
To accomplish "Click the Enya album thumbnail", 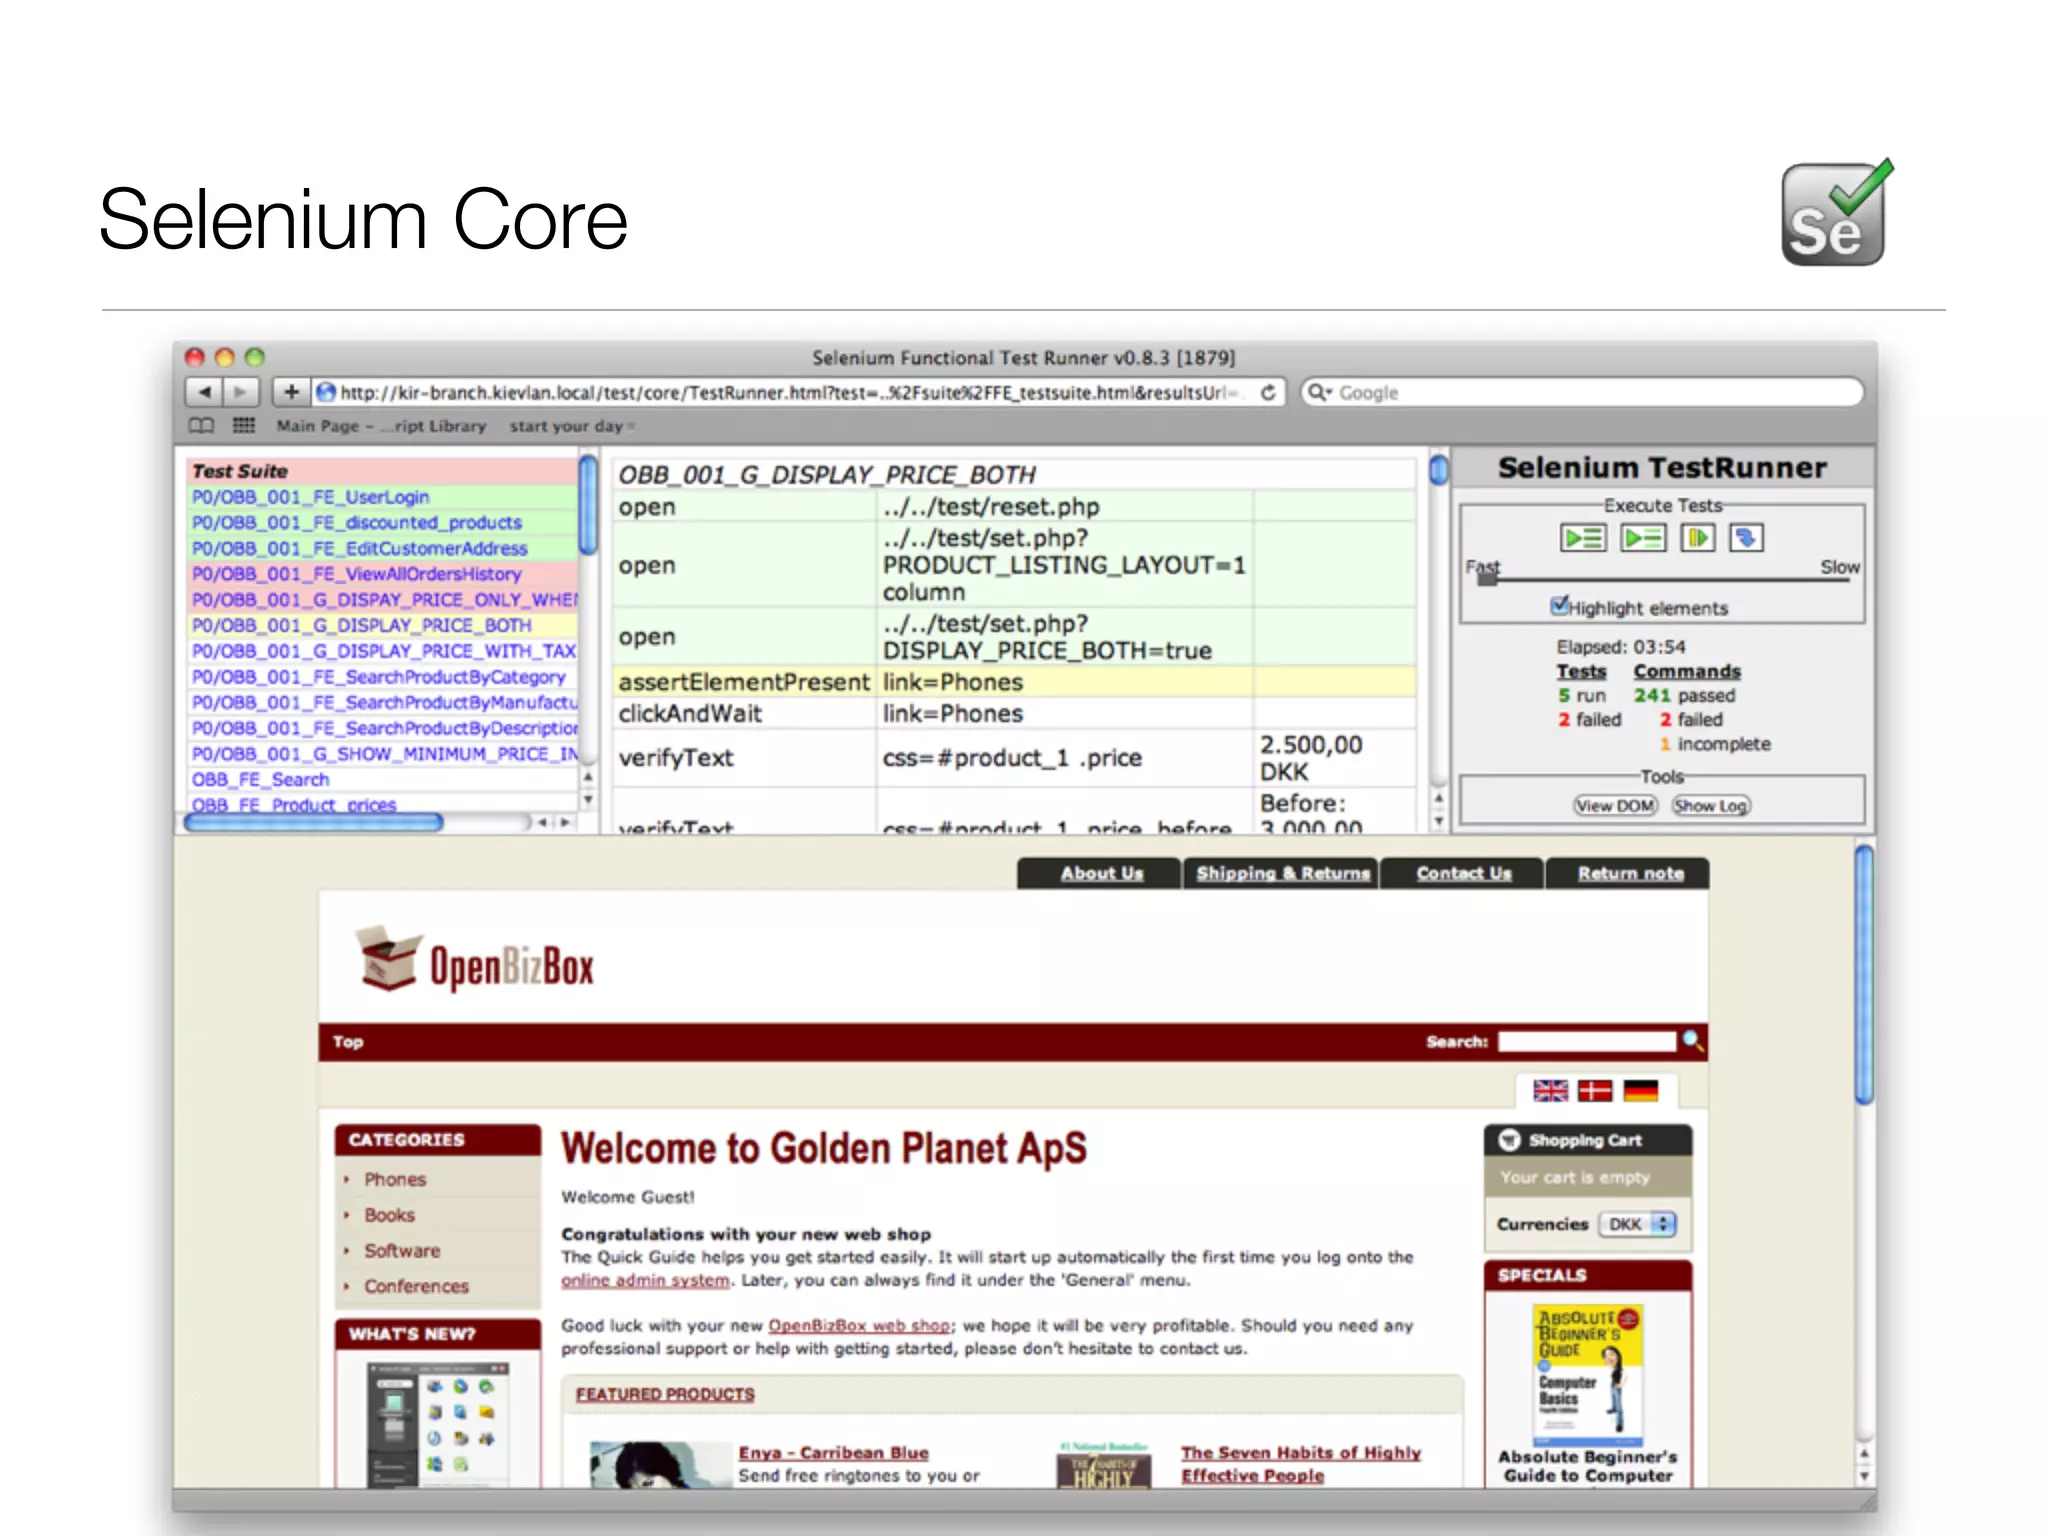I will click(x=661, y=1464).
